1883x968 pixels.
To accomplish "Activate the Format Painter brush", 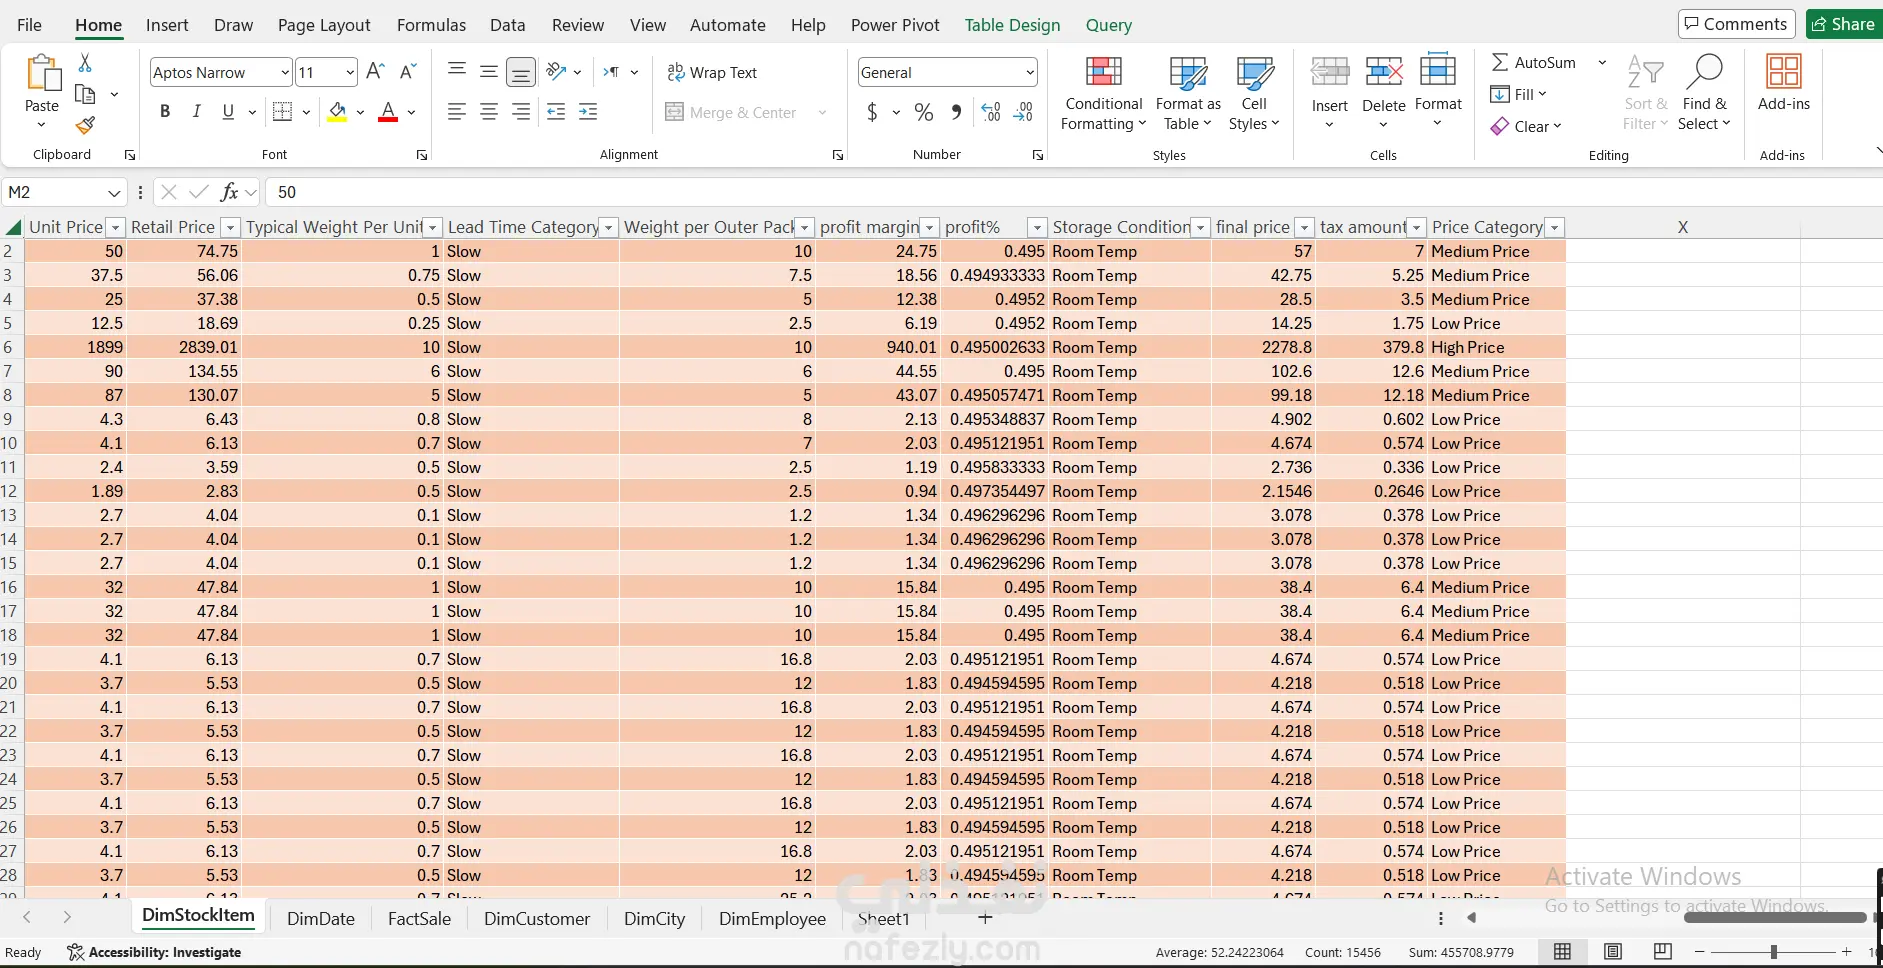I will (86, 125).
